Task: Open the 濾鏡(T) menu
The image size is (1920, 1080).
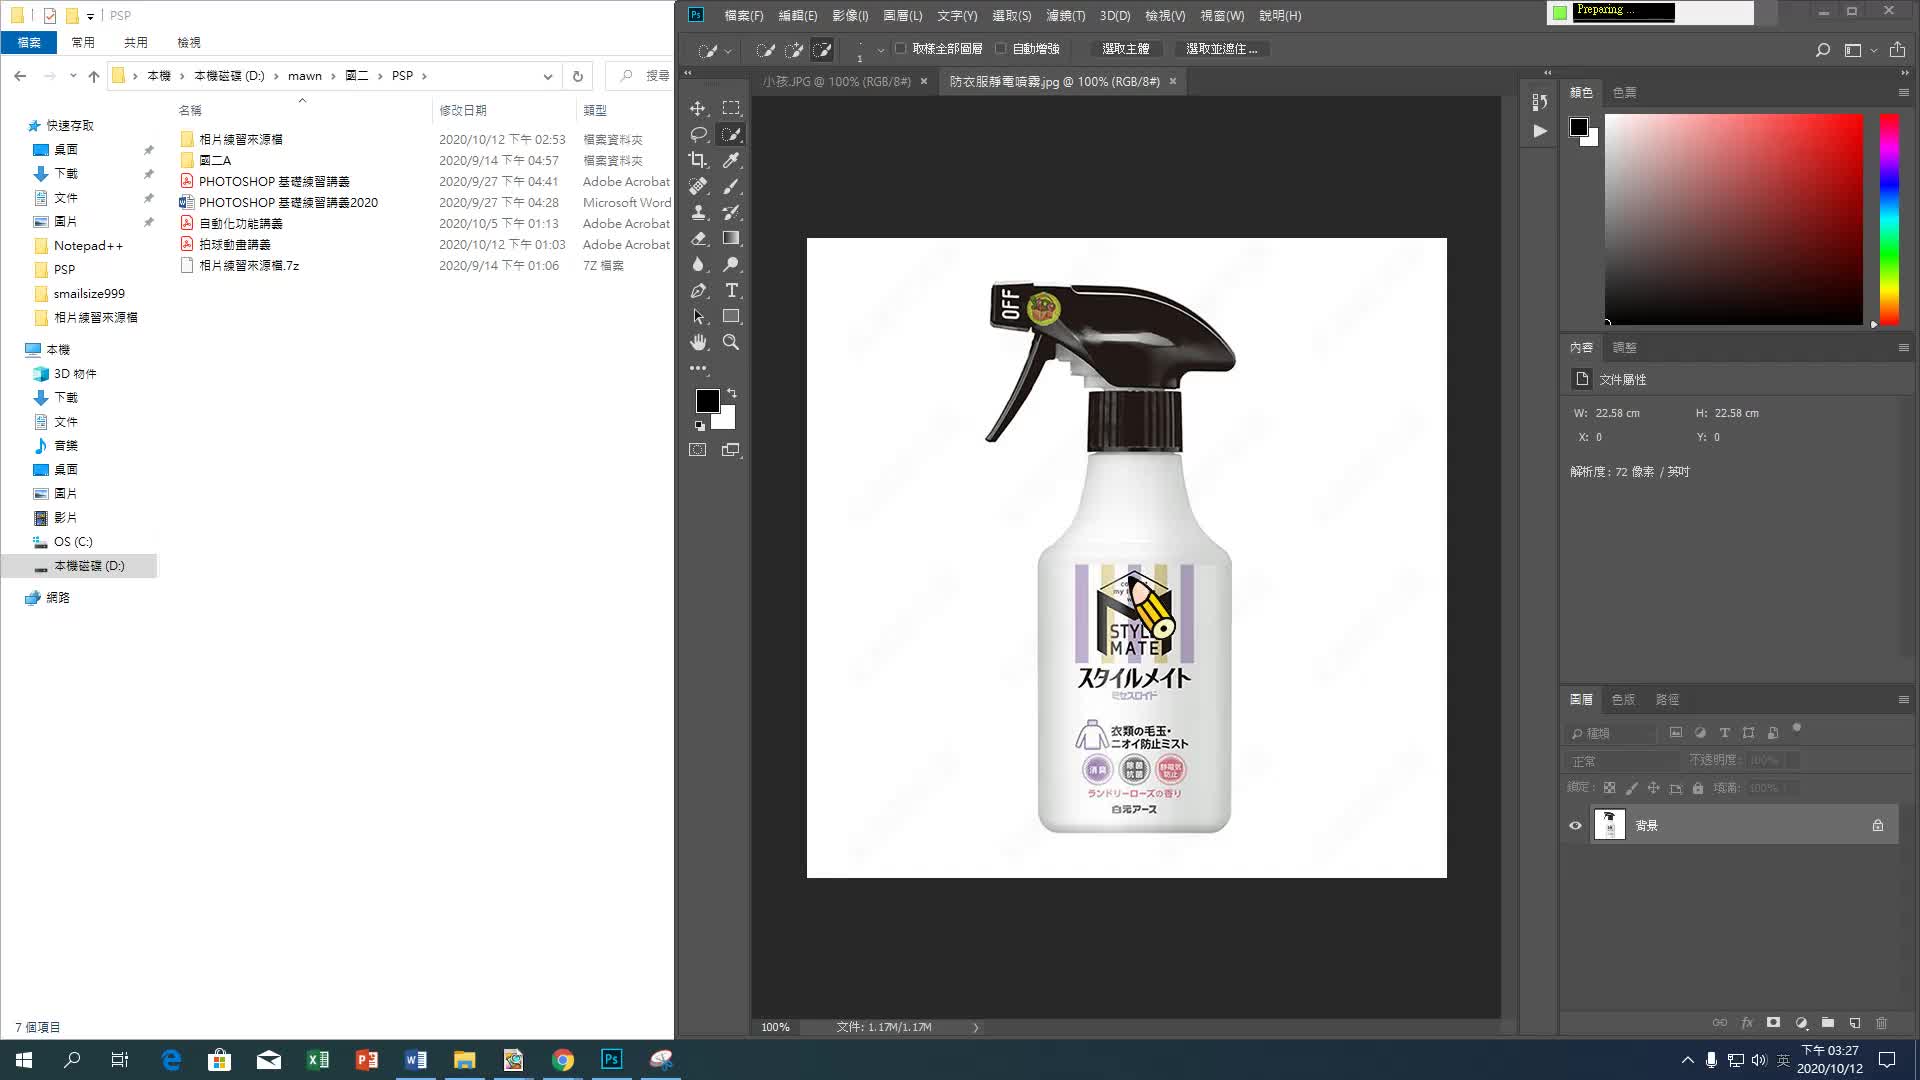Action: [1066, 15]
